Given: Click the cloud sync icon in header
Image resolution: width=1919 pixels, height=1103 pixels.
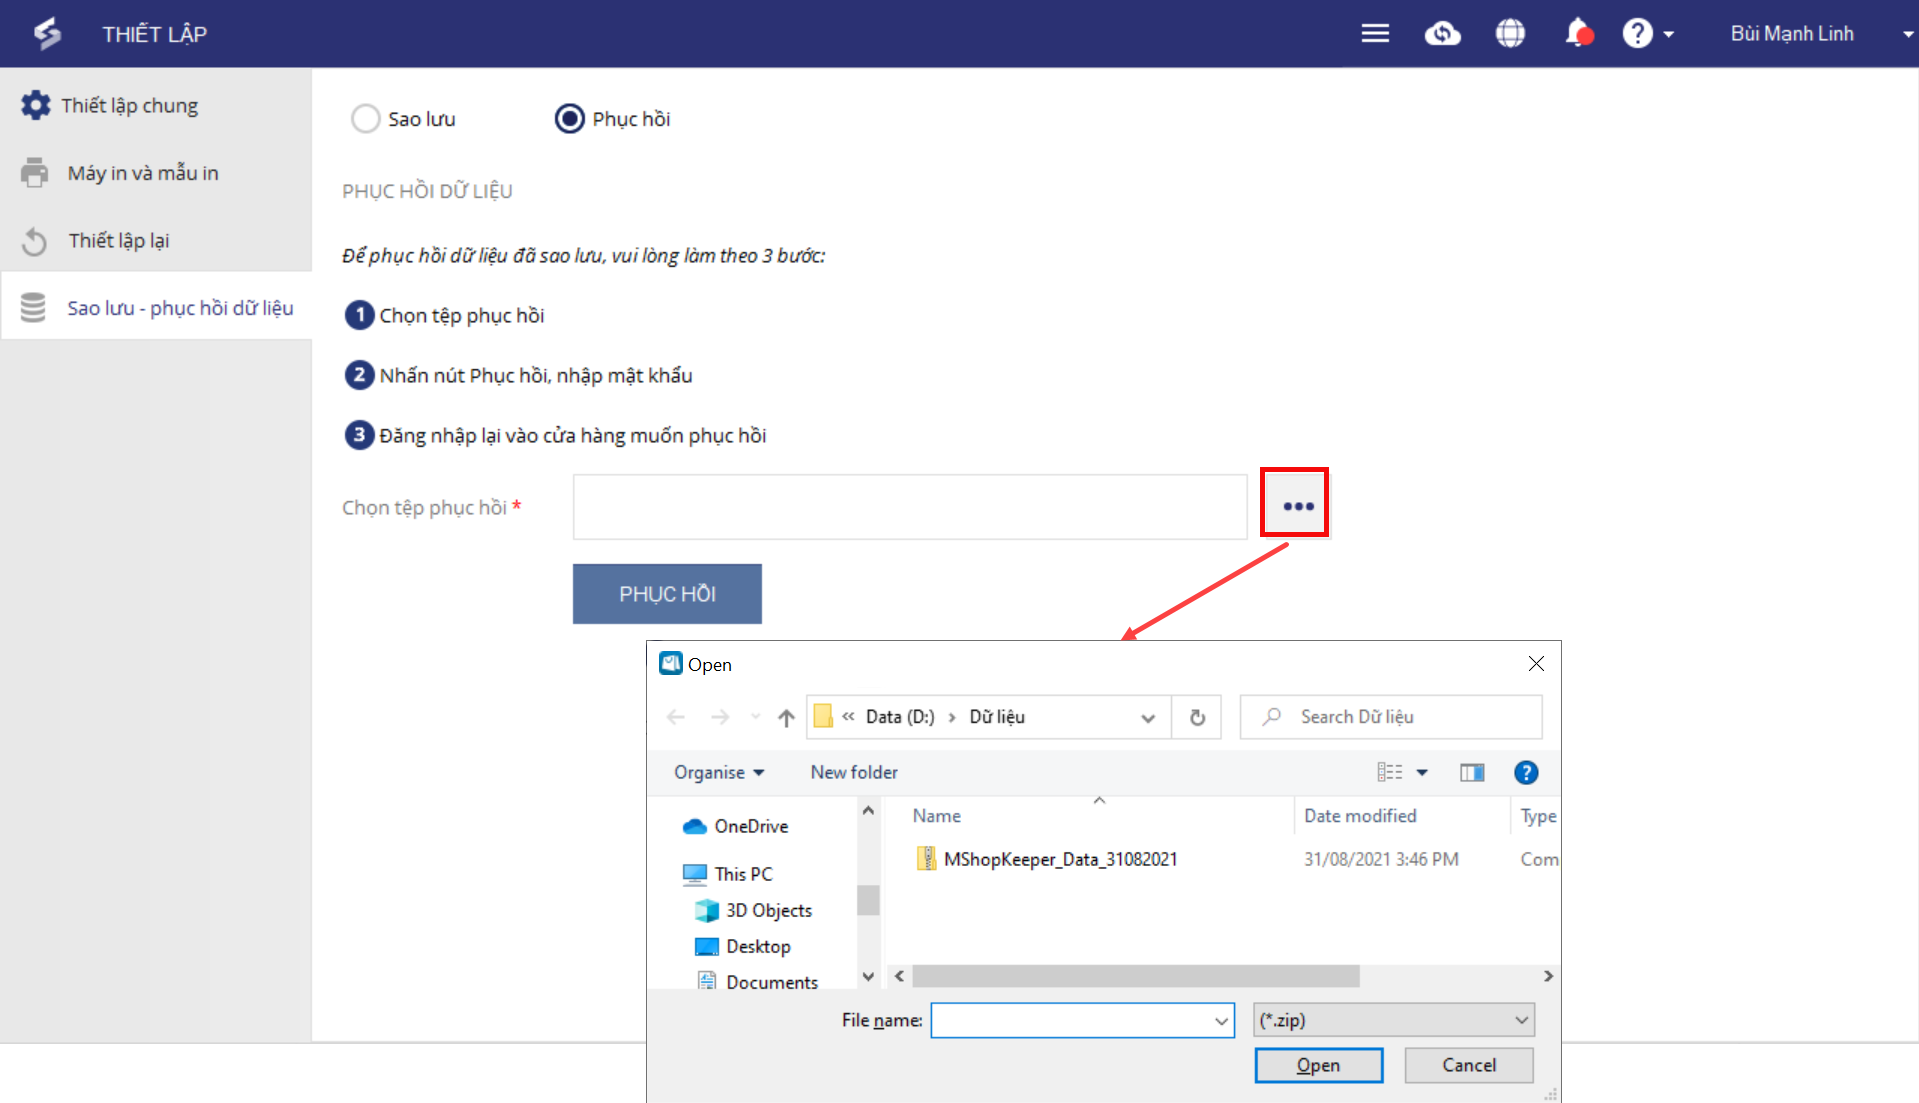Looking at the screenshot, I should tap(1442, 34).
